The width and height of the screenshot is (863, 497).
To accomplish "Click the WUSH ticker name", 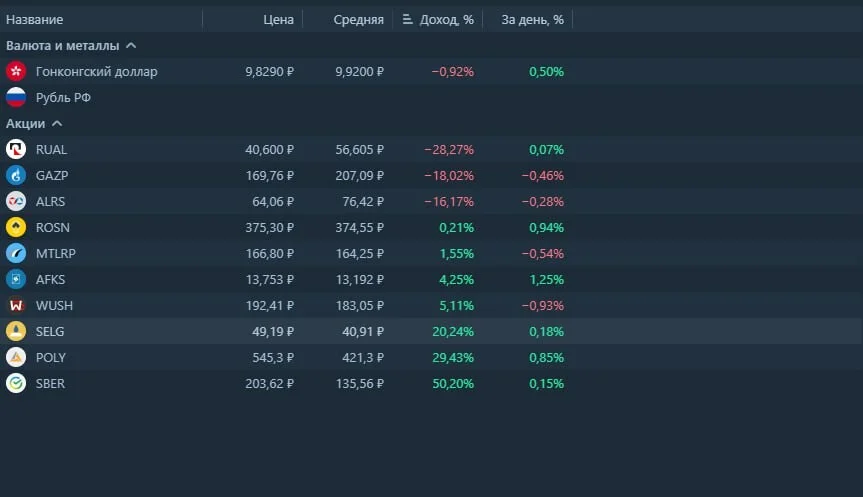I will tap(54, 305).
